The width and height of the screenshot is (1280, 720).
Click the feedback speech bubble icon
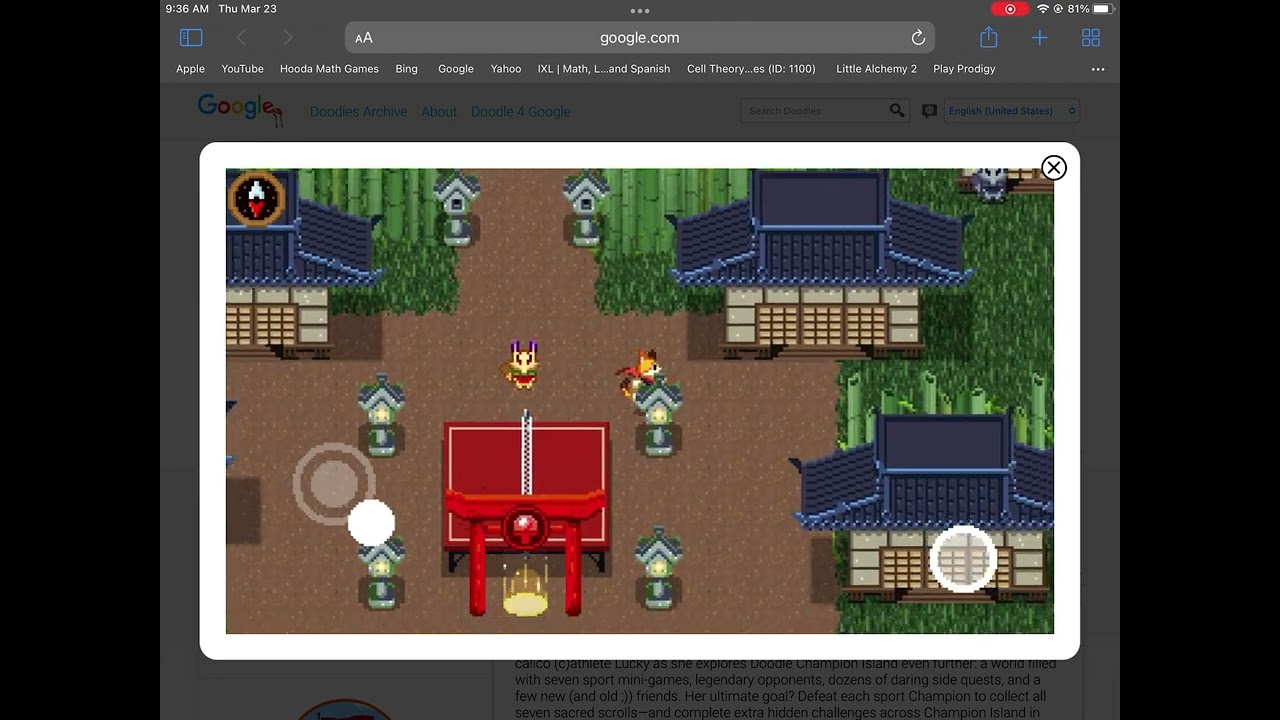coord(929,111)
